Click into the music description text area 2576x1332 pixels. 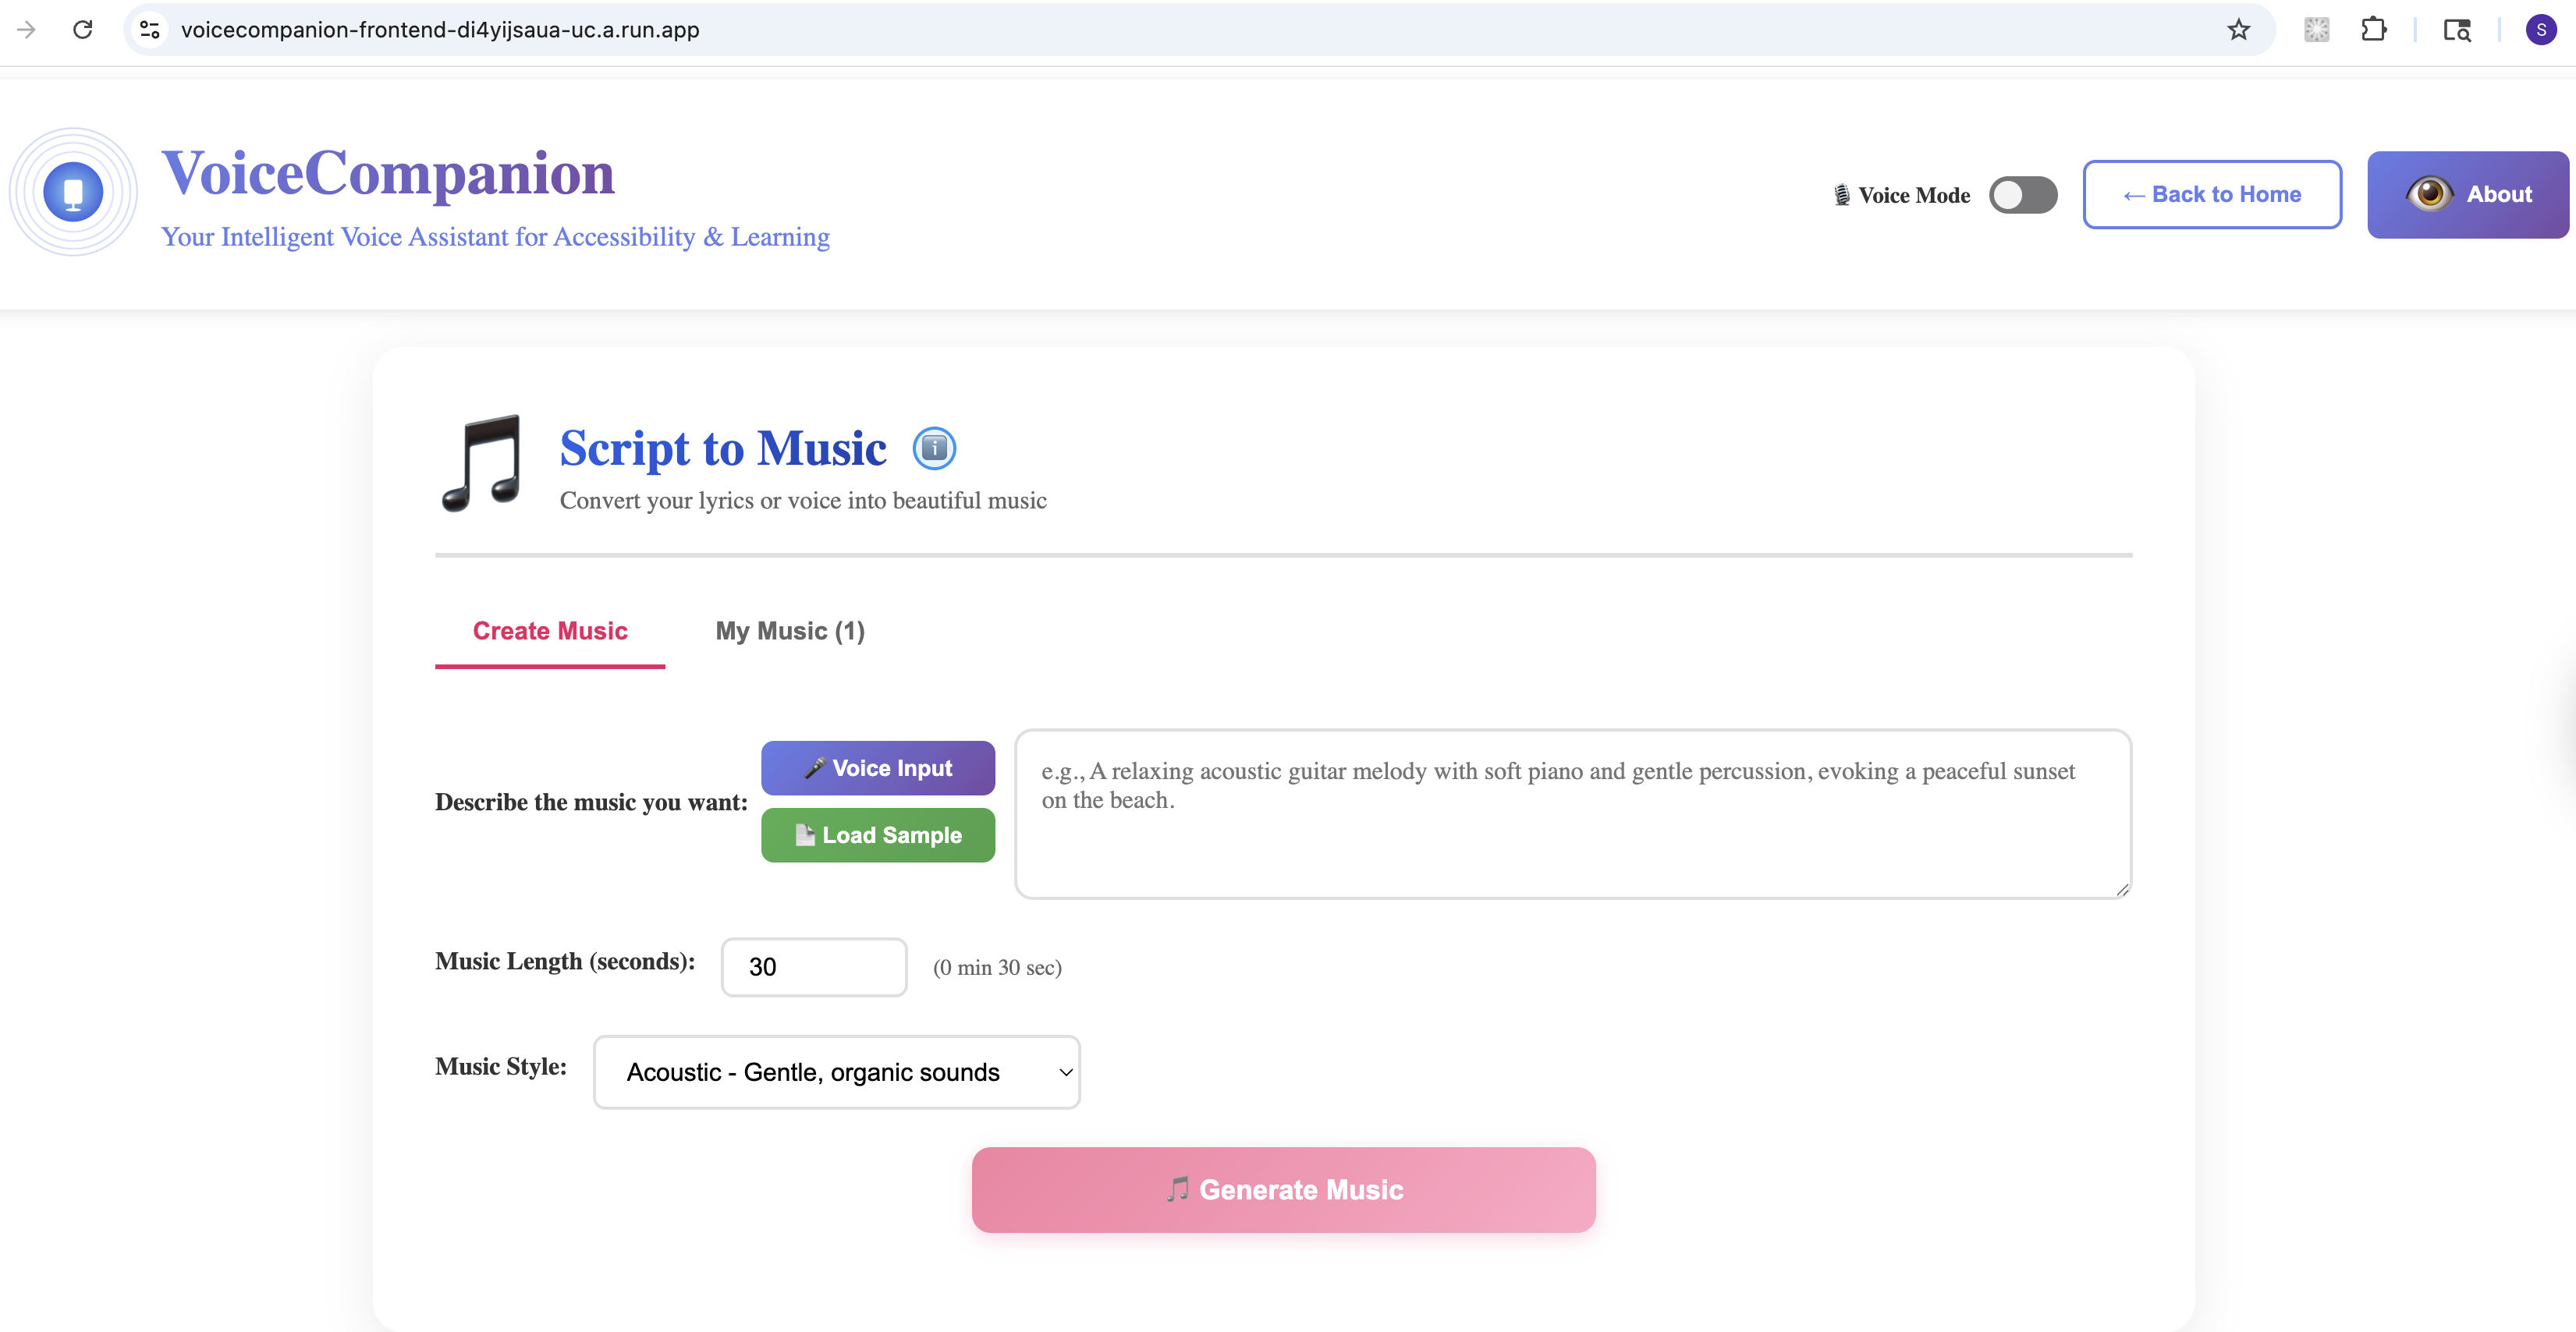(1572, 814)
